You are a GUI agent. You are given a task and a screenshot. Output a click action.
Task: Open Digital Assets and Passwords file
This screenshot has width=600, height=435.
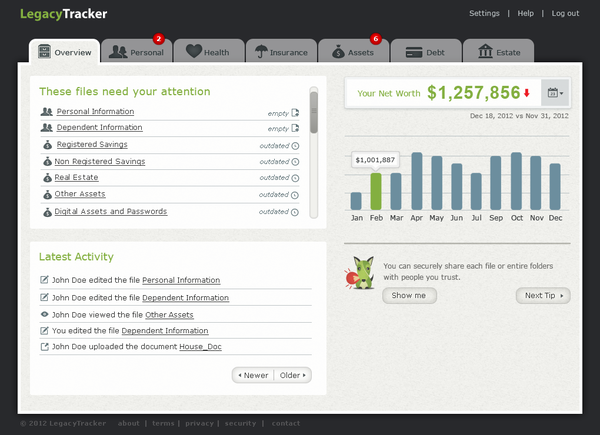pyautogui.click(x=111, y=211)
